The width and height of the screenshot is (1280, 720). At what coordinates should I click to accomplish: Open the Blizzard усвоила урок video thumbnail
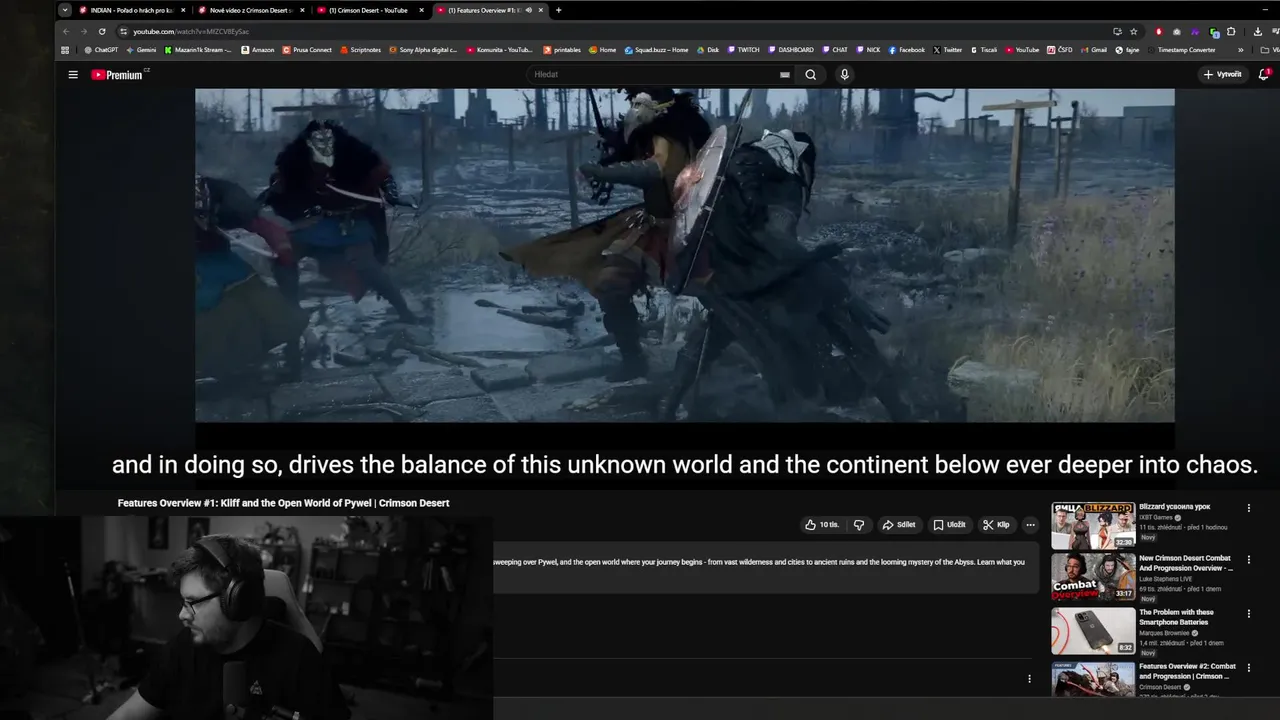(x=1093, y=525)
